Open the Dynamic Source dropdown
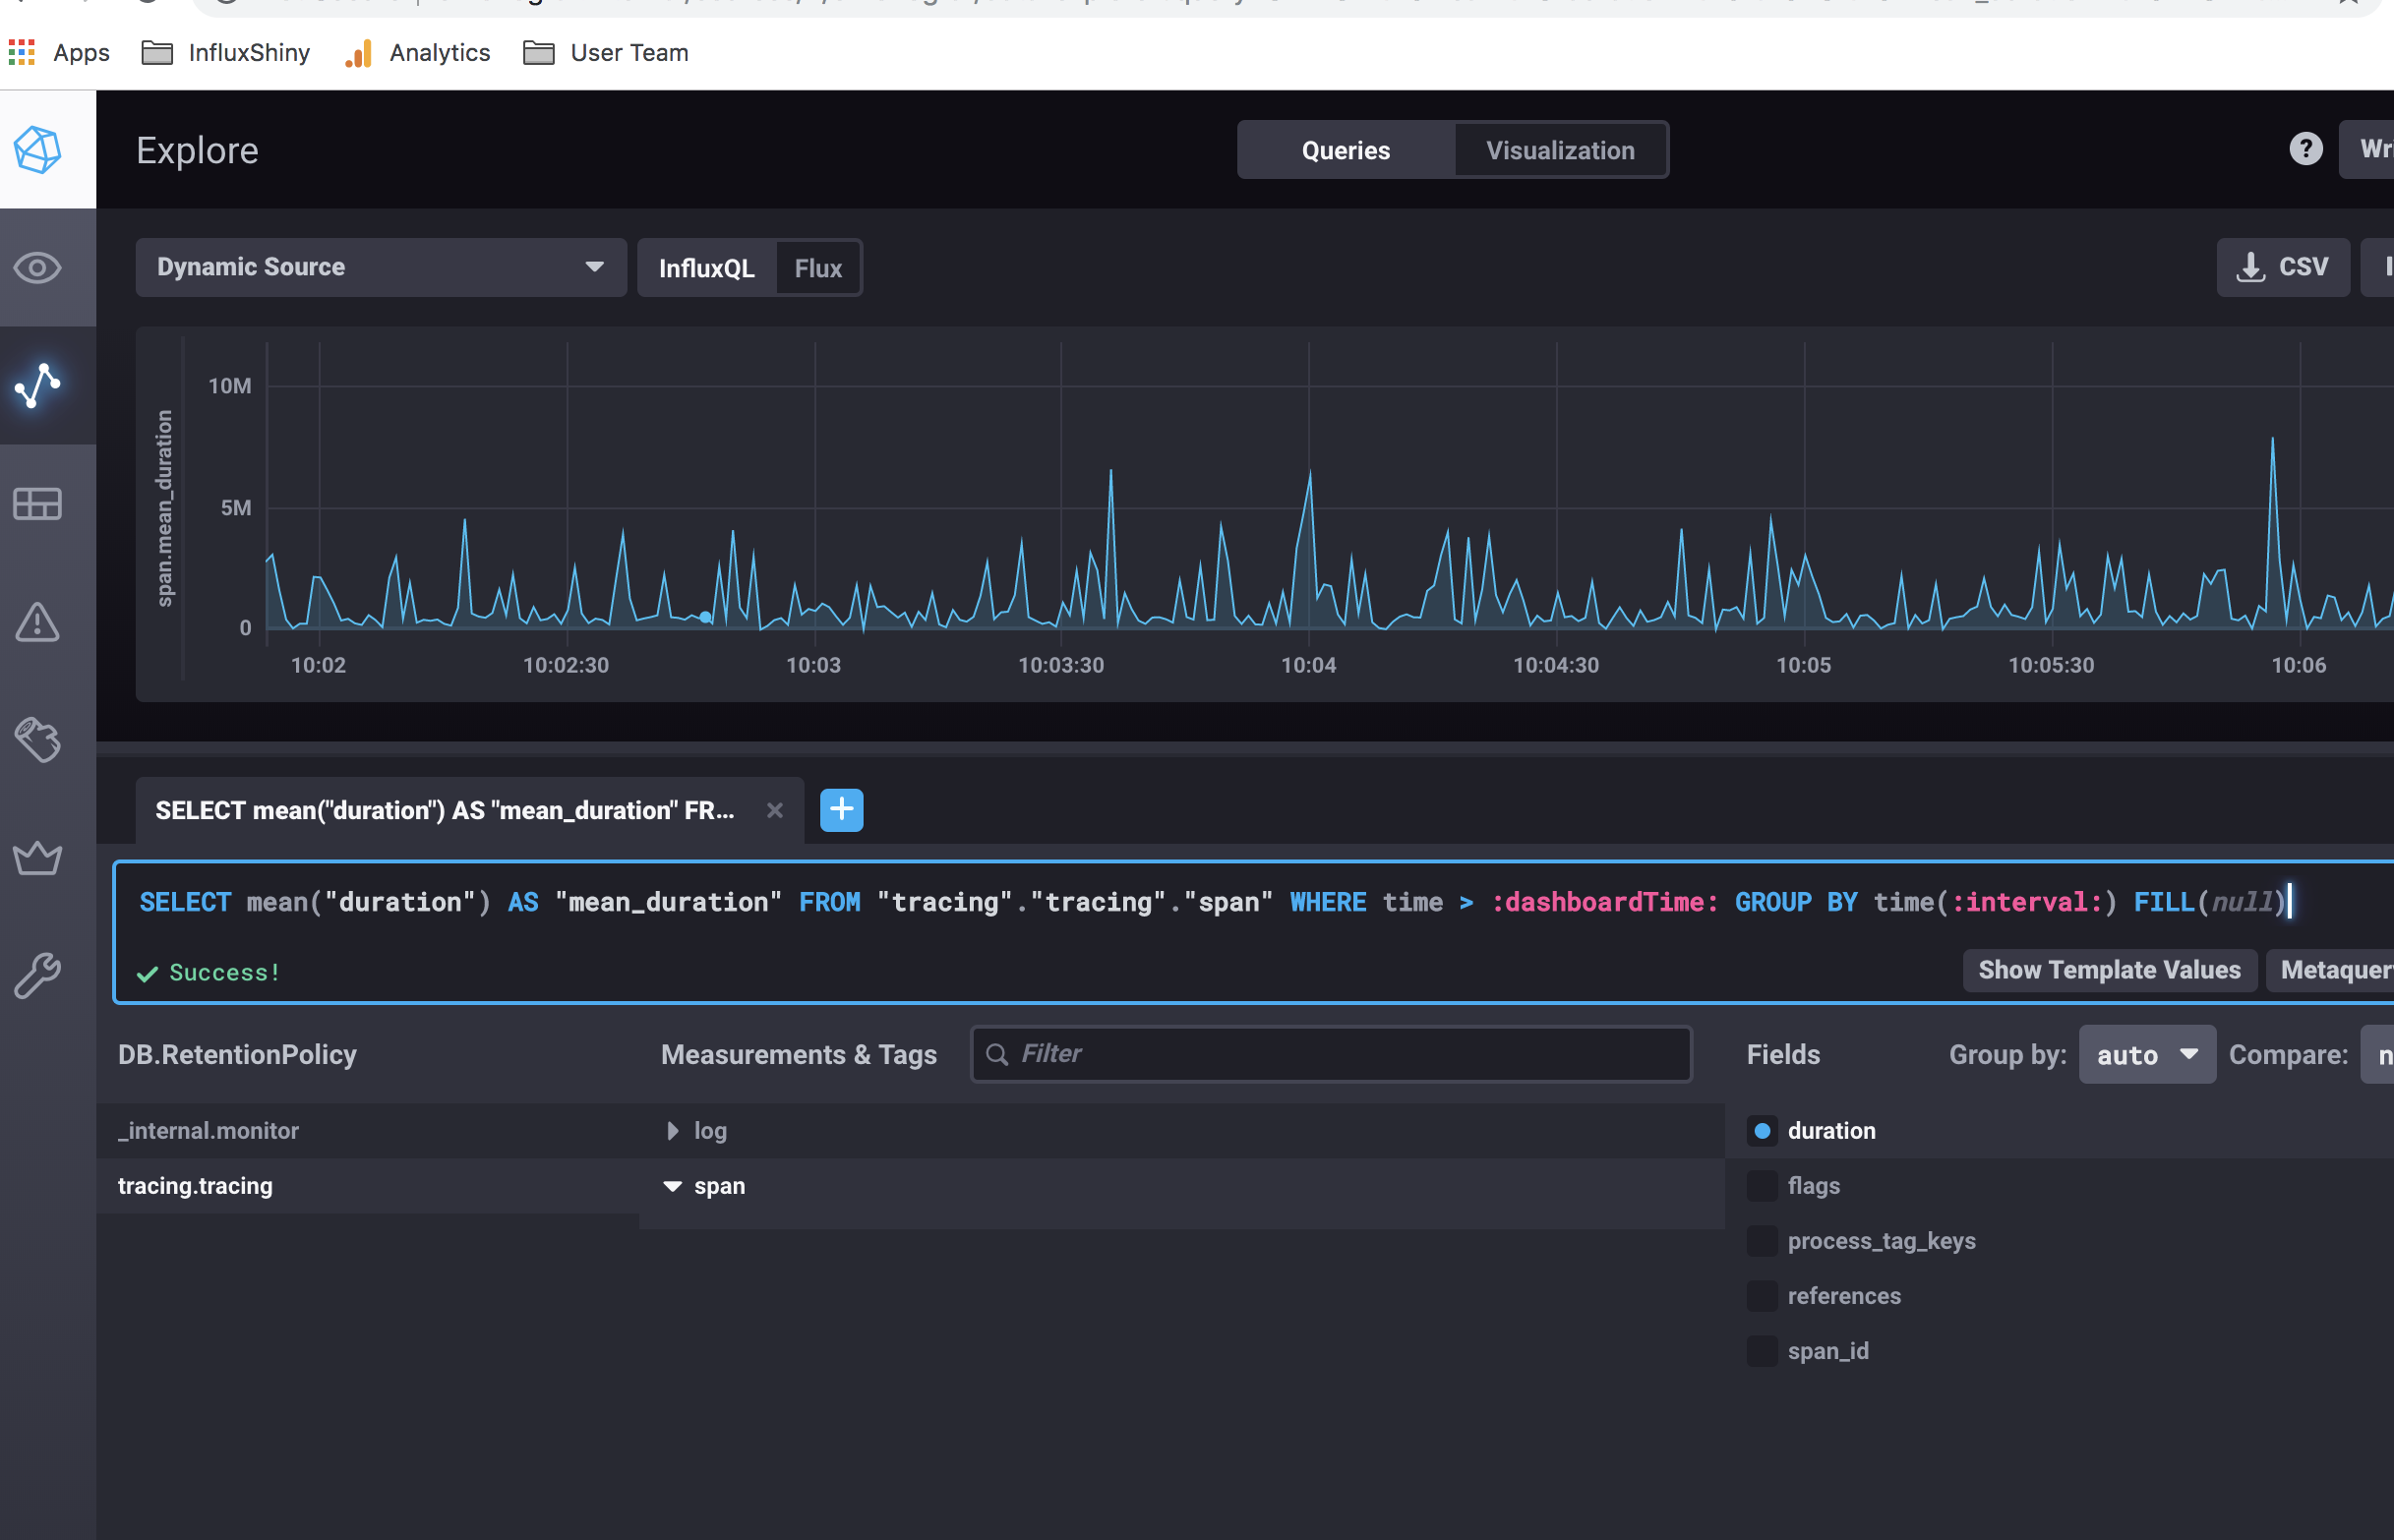The width and height of the screenshot is (2394, 1540). 380,267
